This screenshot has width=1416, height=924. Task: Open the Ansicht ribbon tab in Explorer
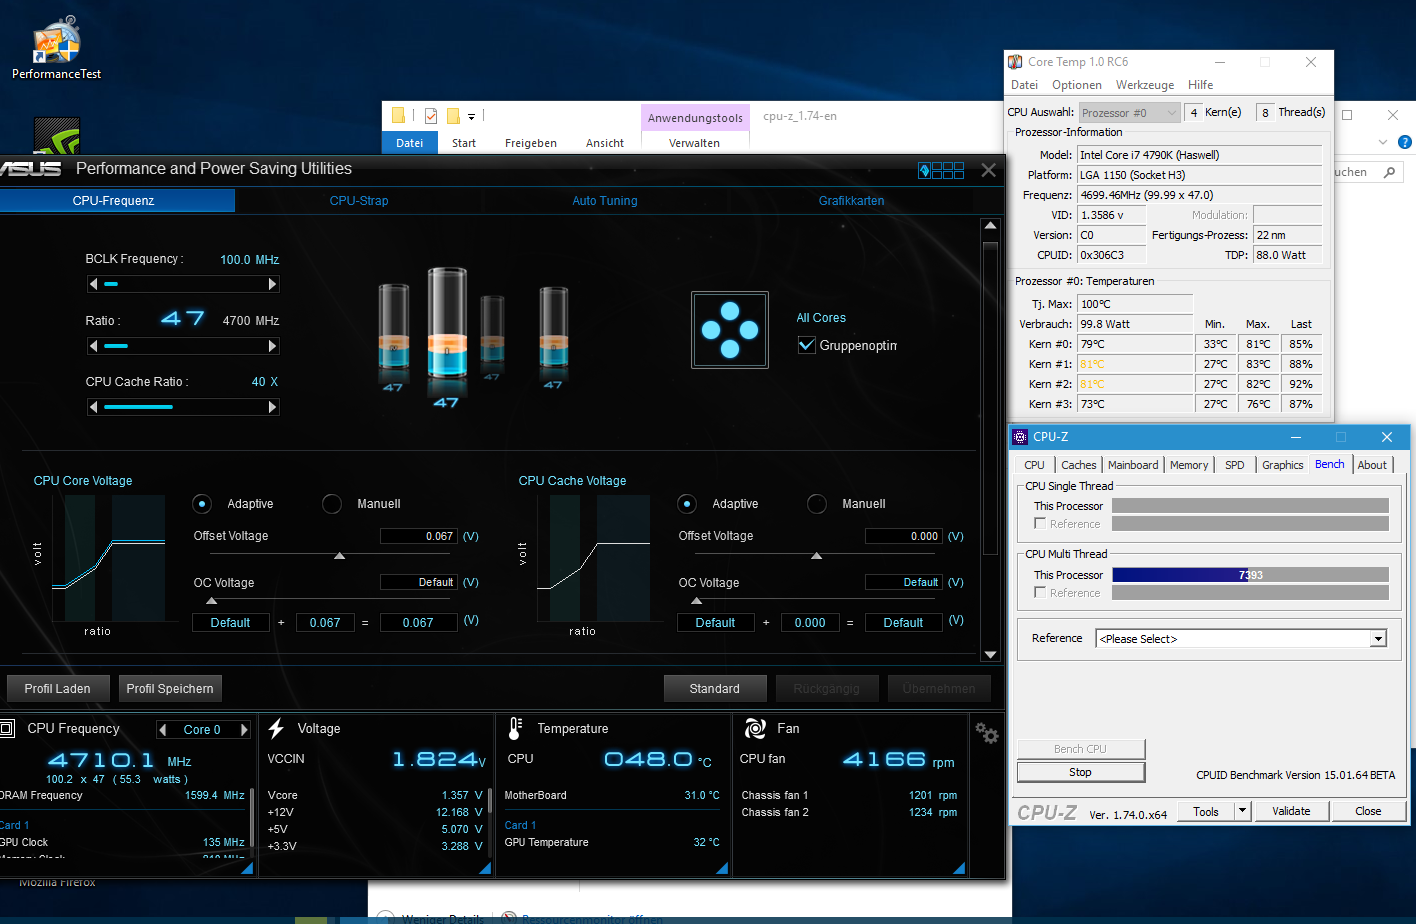point(605,143)
